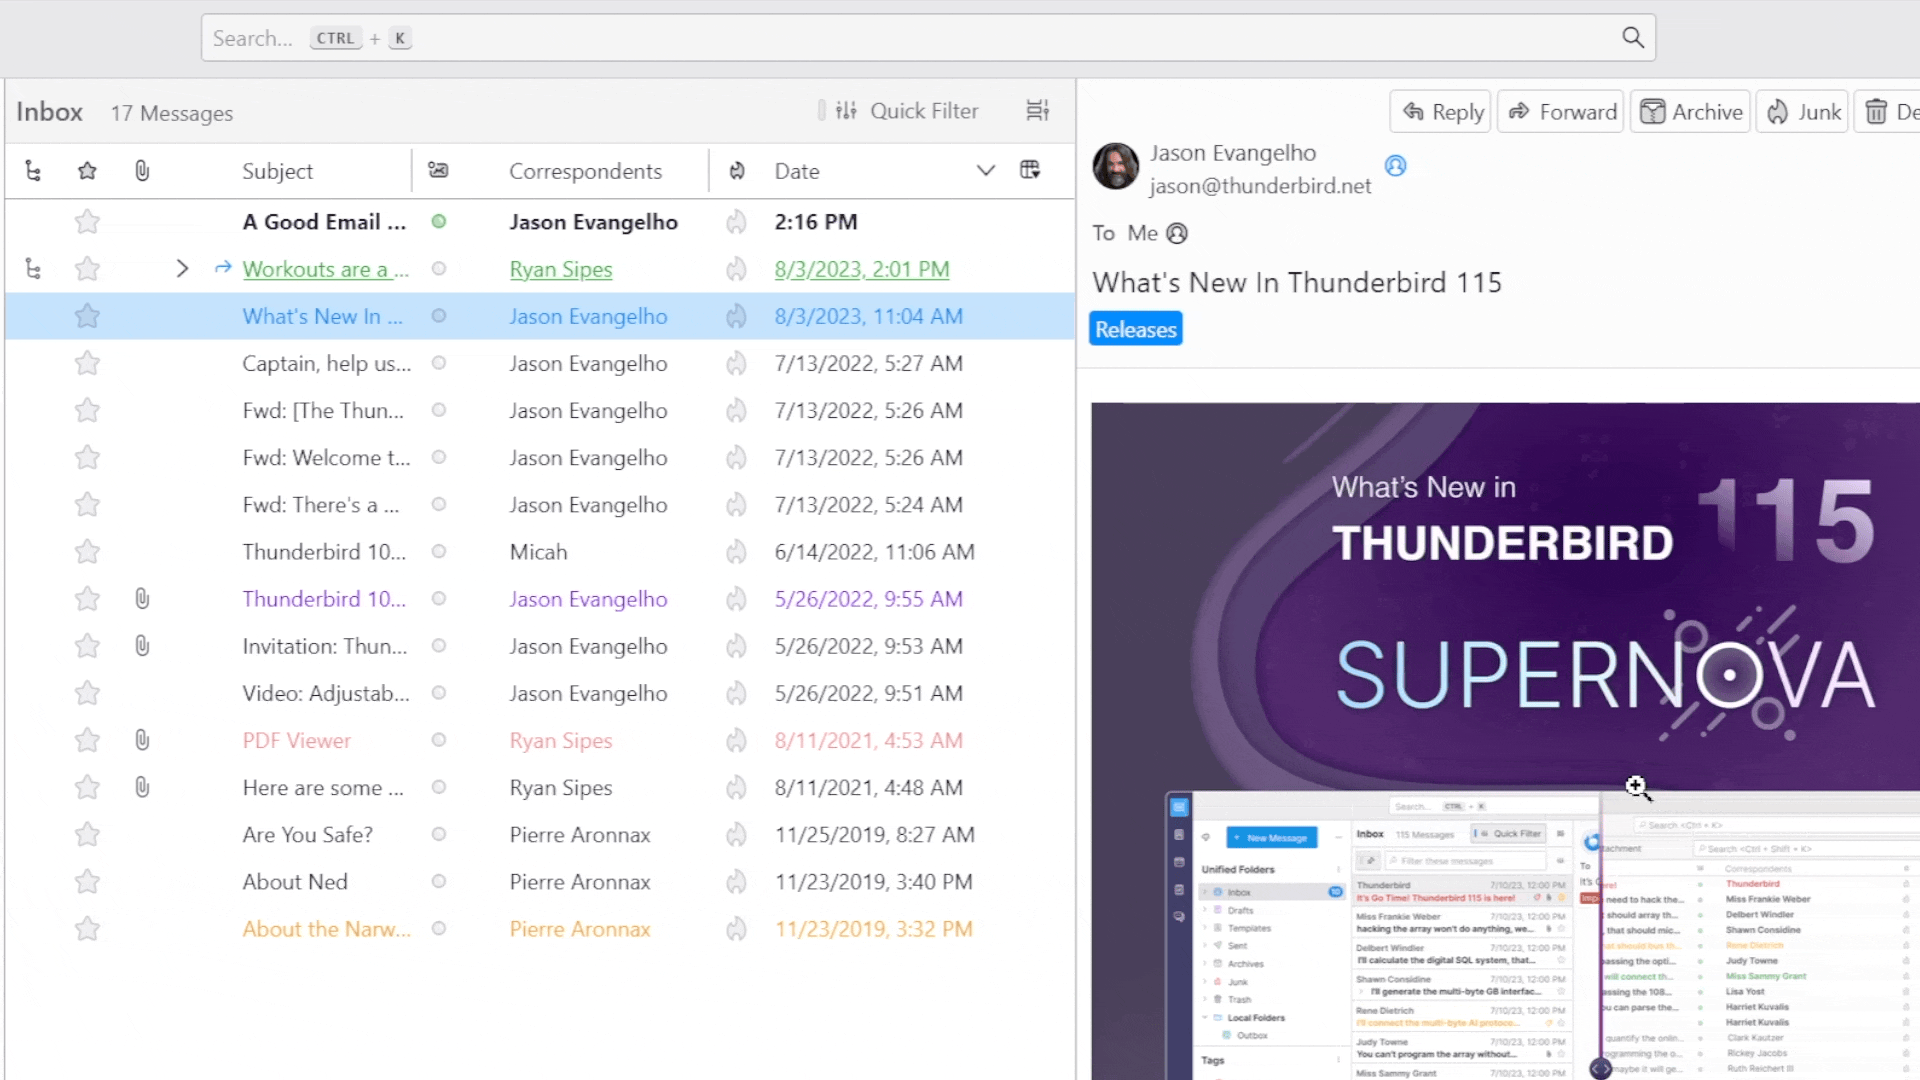Click Reply button
This screenshot has width=1920, height=1080.
point(1441,111)
